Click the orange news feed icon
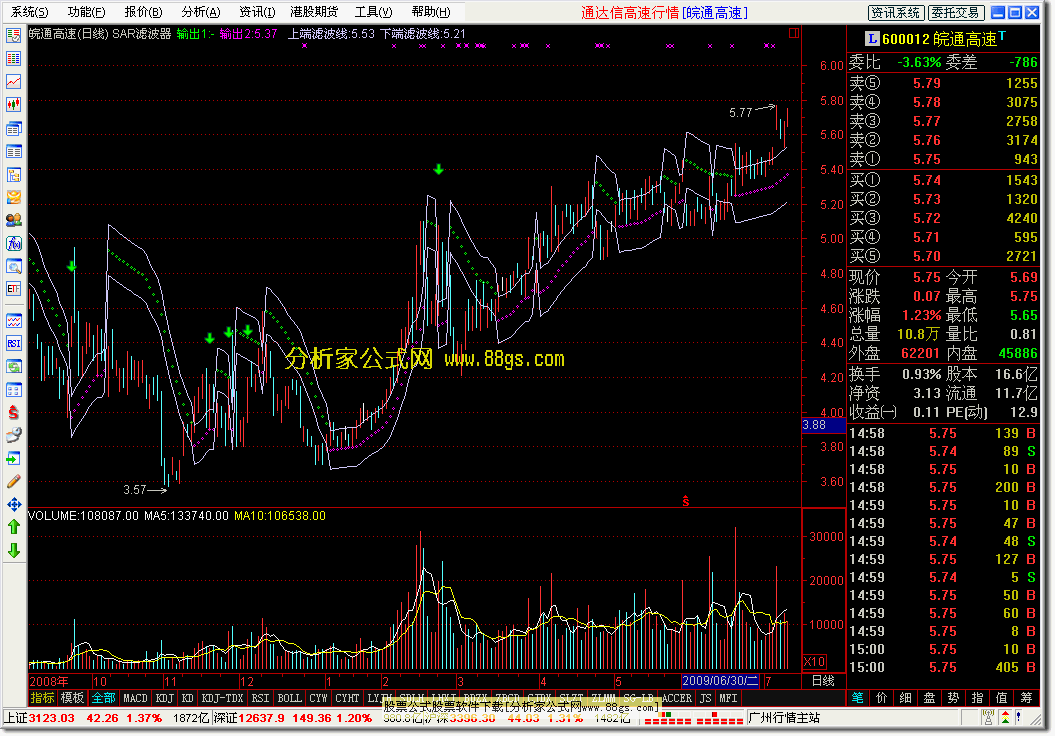Viewport: 1055px width, 736px height. tap(13, 197)
